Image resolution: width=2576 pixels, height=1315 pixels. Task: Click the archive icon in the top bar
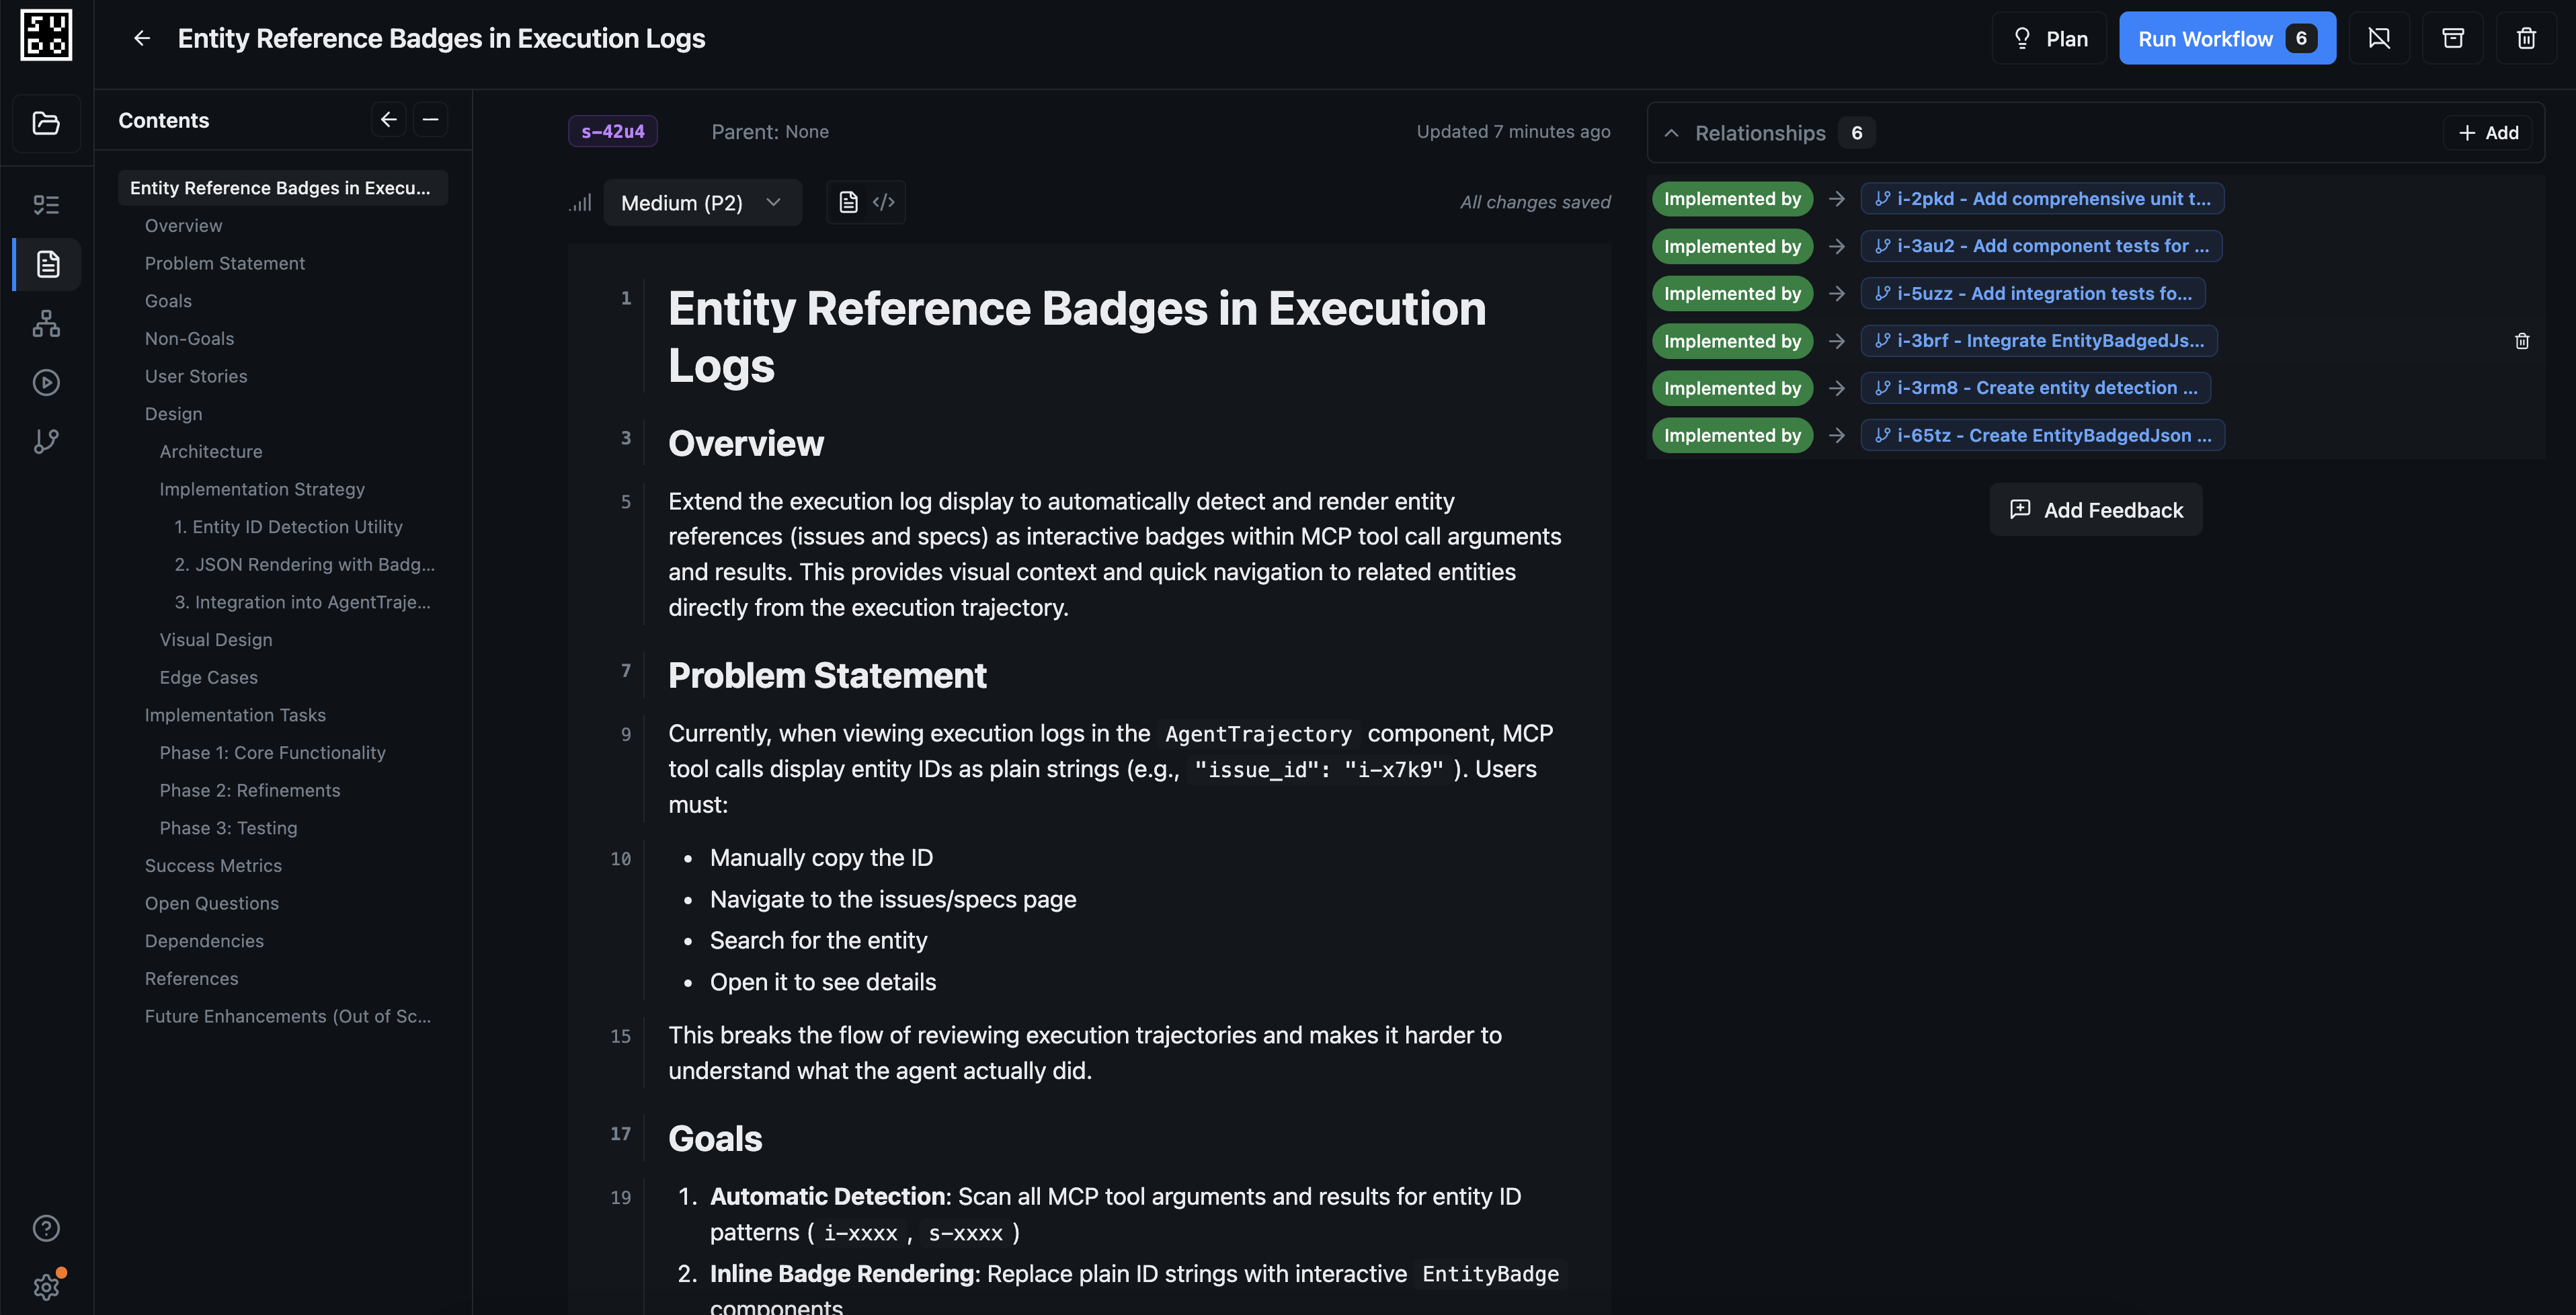2453,38
